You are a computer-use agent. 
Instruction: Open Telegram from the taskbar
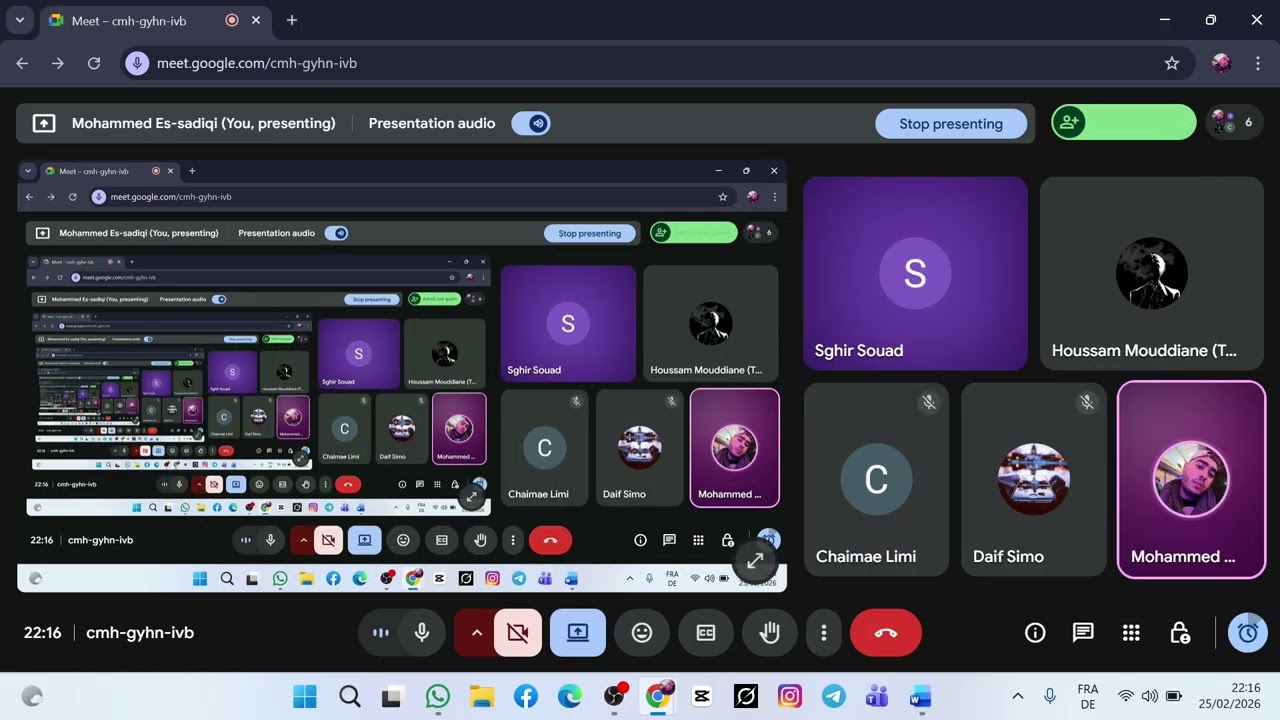point(834,696)
